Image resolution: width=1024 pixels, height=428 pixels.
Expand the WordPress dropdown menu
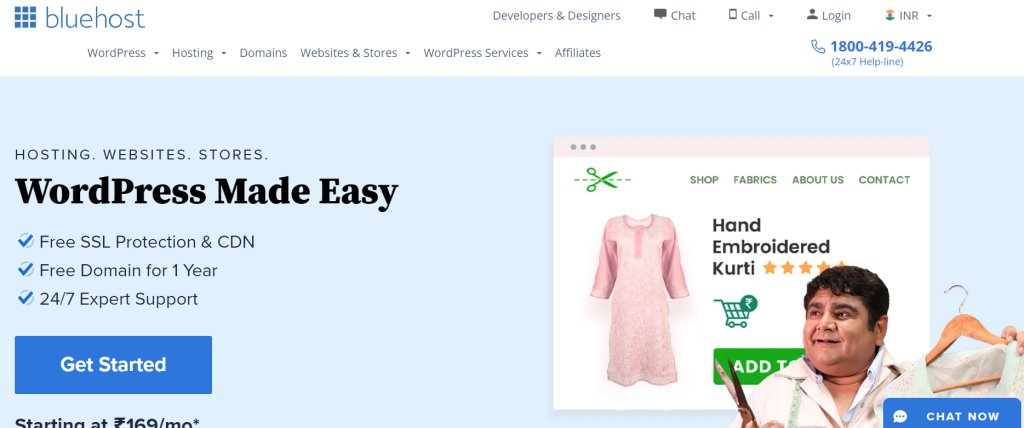tap(123, 53)
